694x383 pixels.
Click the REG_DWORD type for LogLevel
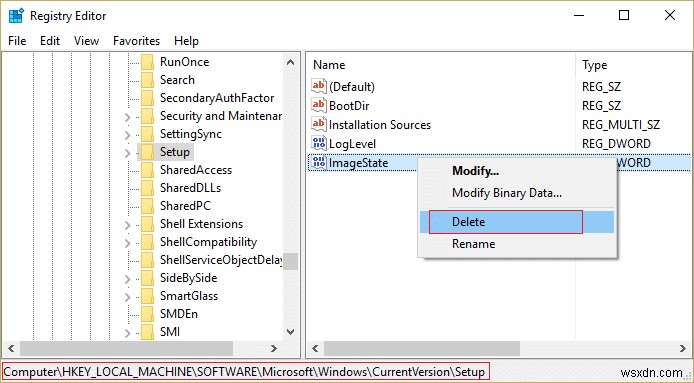click(x=616, y=144)
